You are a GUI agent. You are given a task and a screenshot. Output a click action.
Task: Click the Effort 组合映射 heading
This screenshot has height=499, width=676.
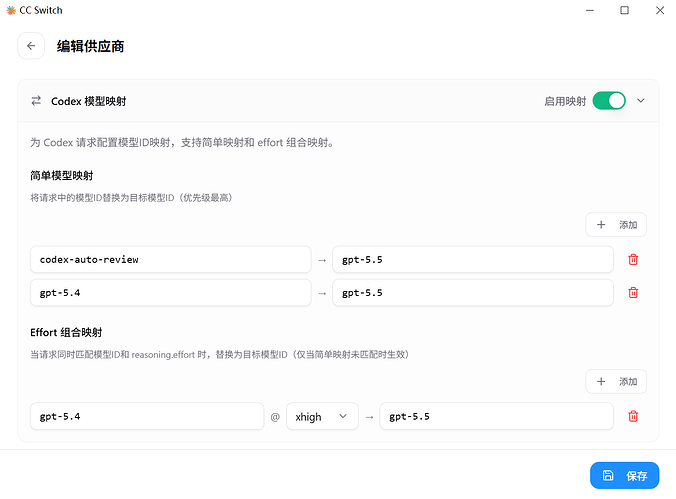click(66, 333)
